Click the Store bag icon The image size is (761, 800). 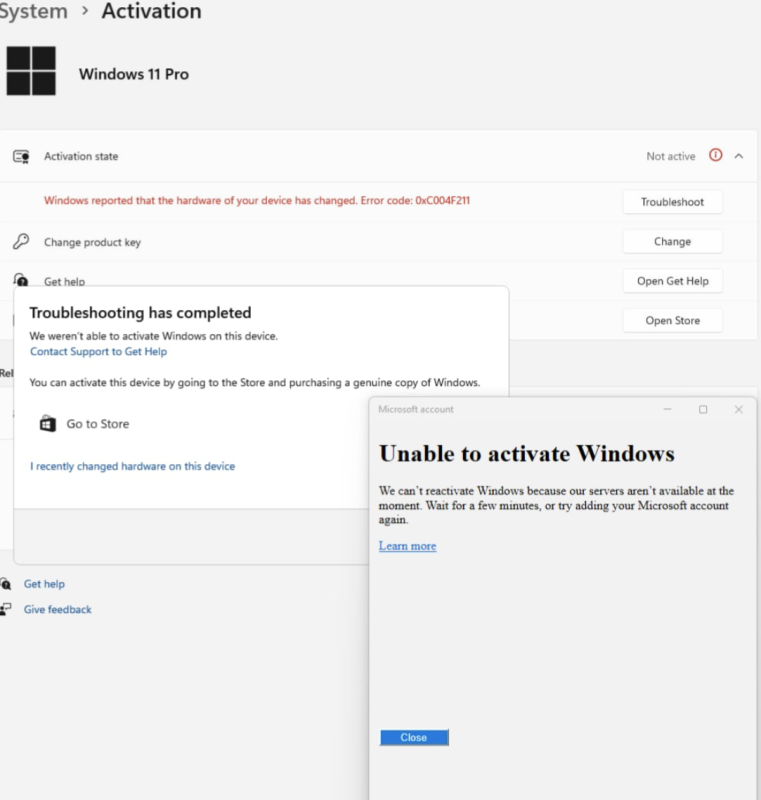[48, 423]
